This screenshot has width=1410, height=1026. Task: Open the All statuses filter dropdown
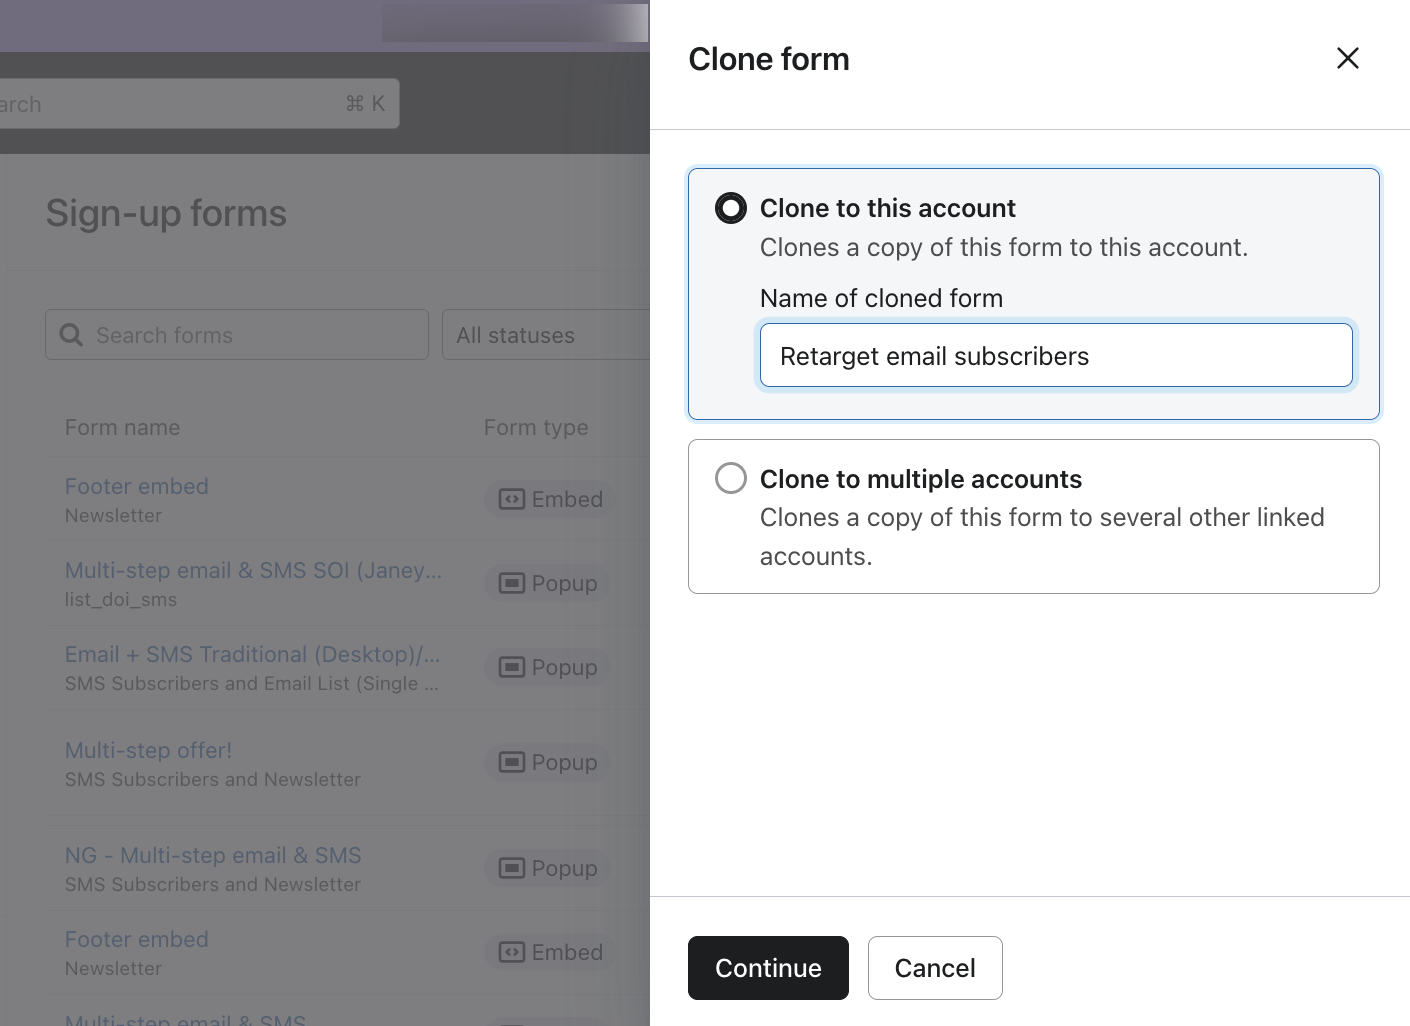[x=545, y=334]
